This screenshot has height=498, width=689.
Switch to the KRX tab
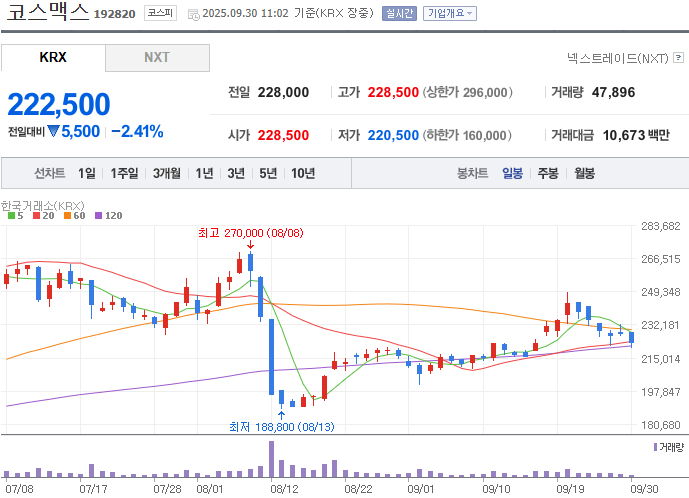click(x=53, y=57)
